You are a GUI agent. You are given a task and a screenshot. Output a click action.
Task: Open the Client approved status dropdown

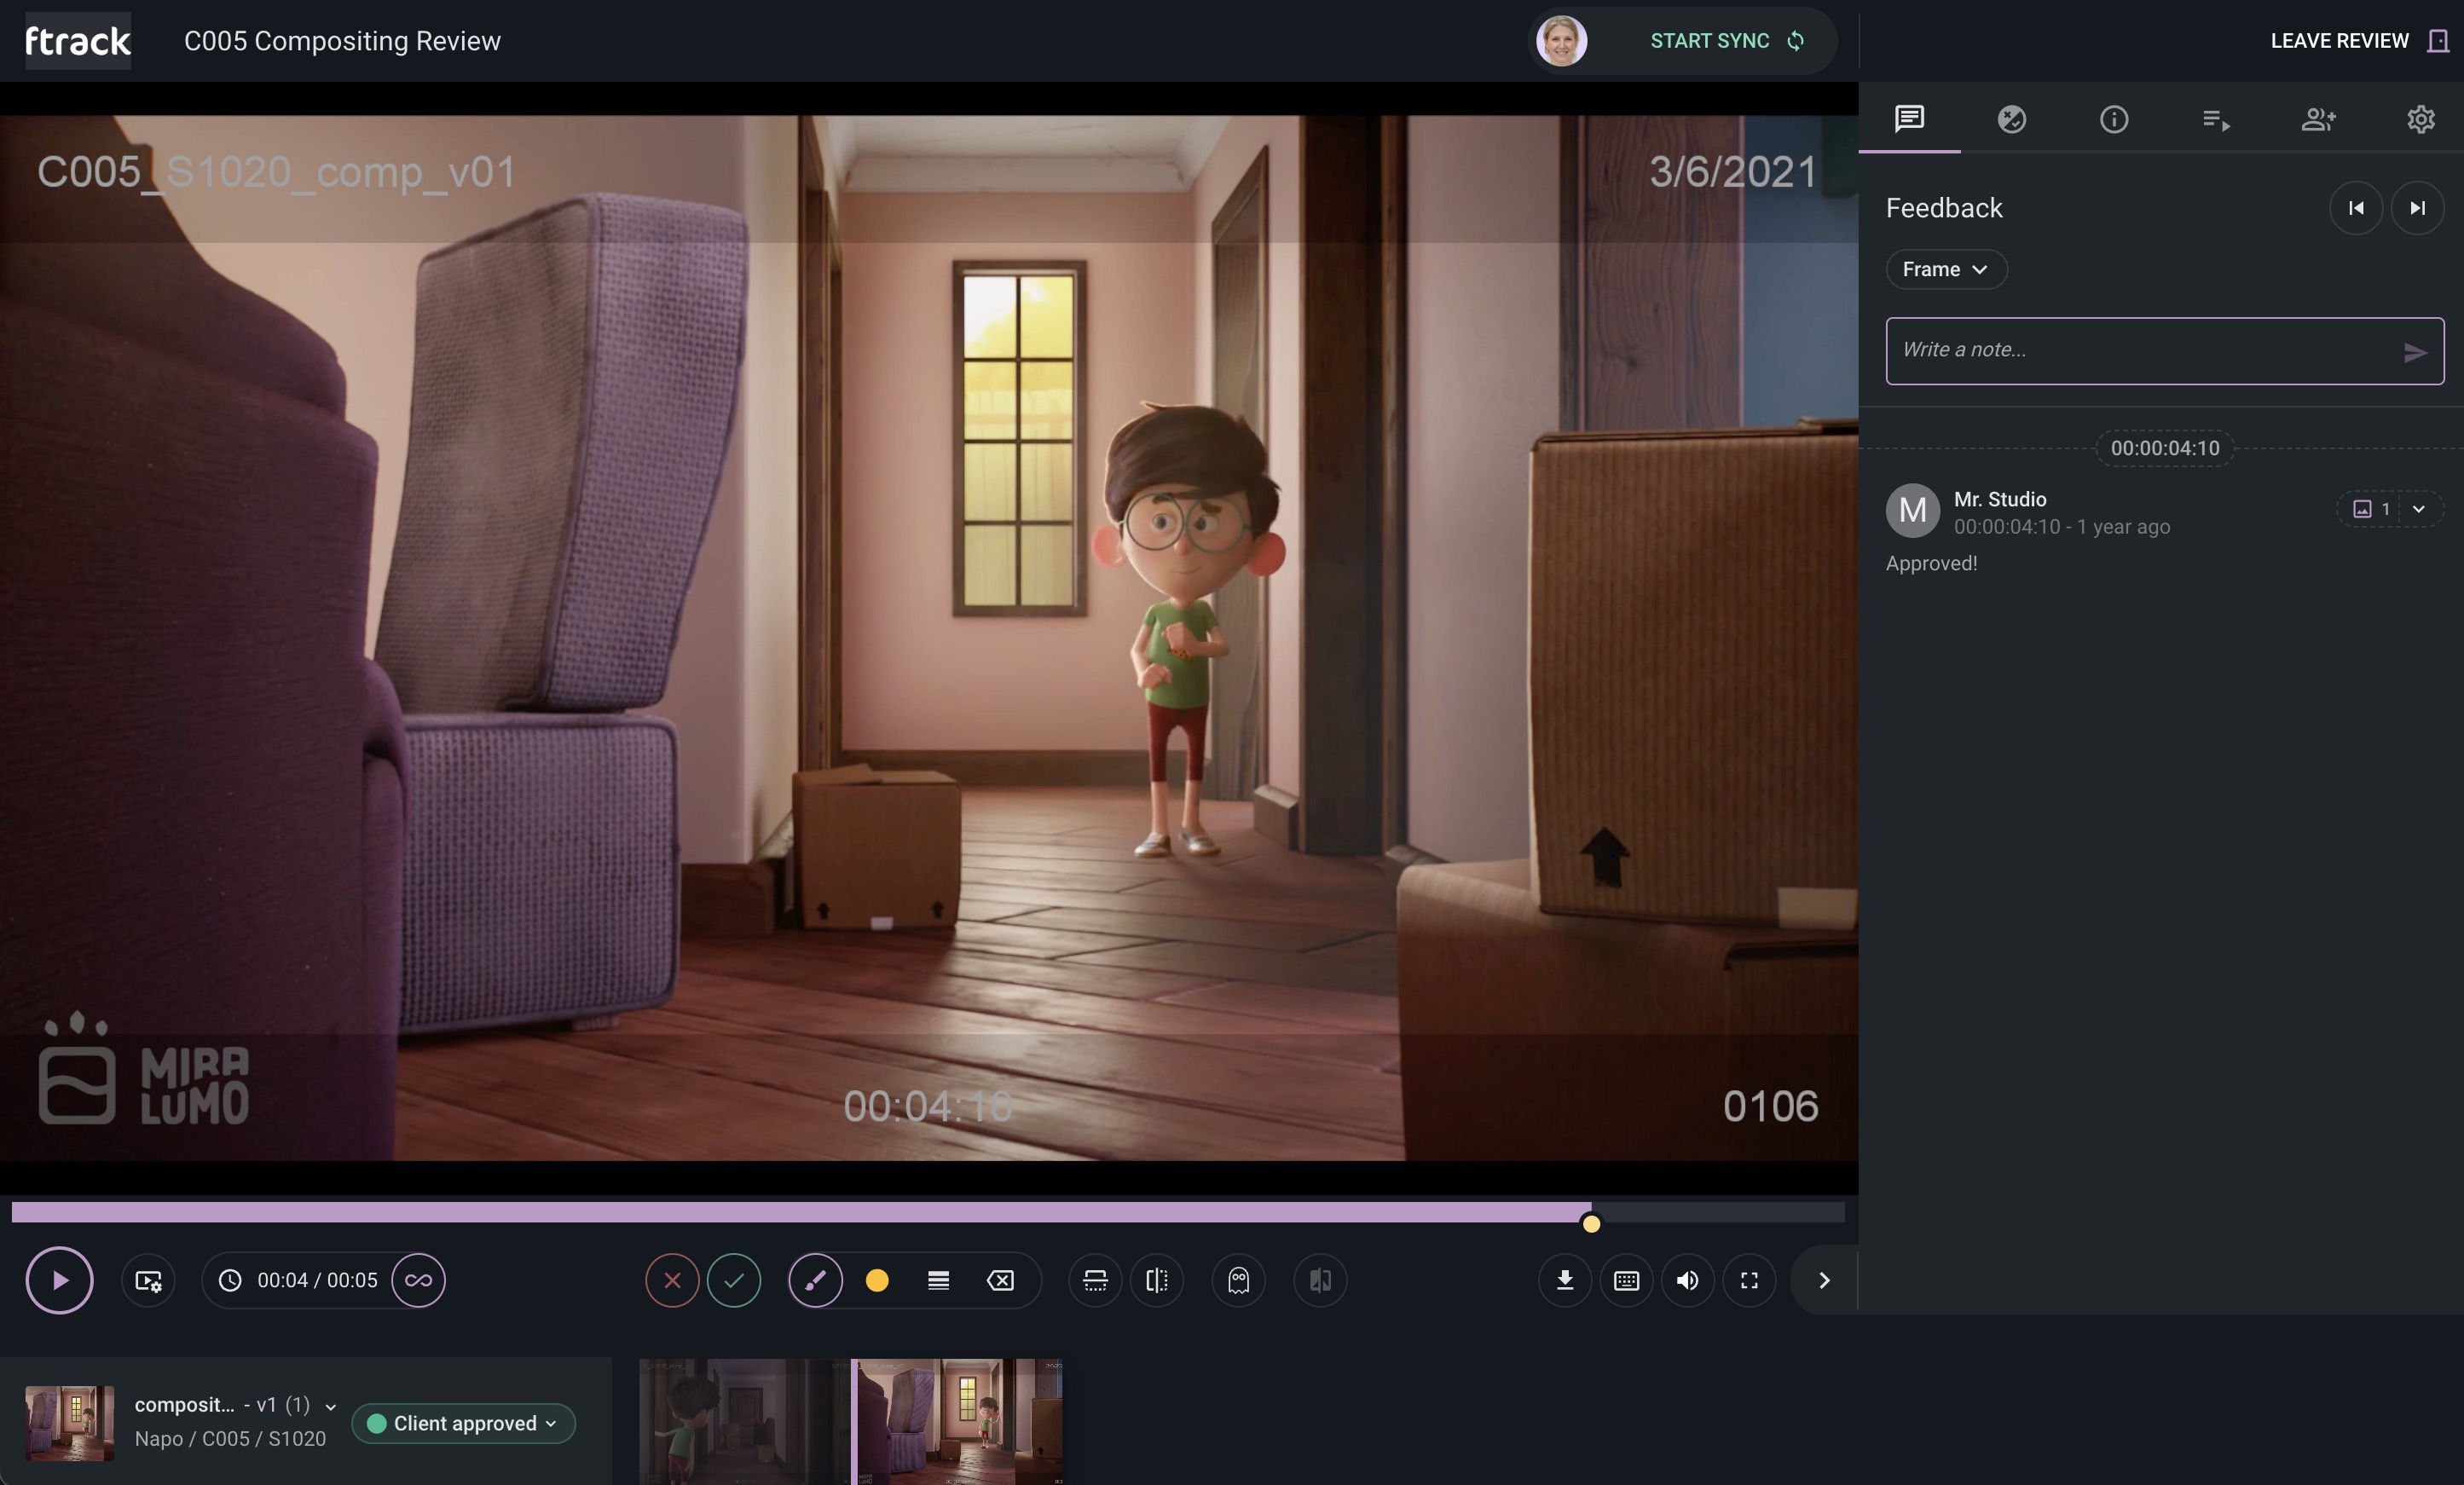click(x=463, y=1423)
